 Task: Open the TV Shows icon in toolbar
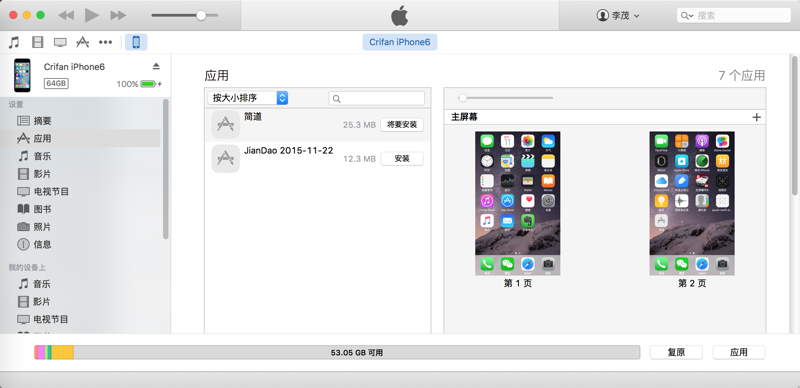click(x=60, y=42)
